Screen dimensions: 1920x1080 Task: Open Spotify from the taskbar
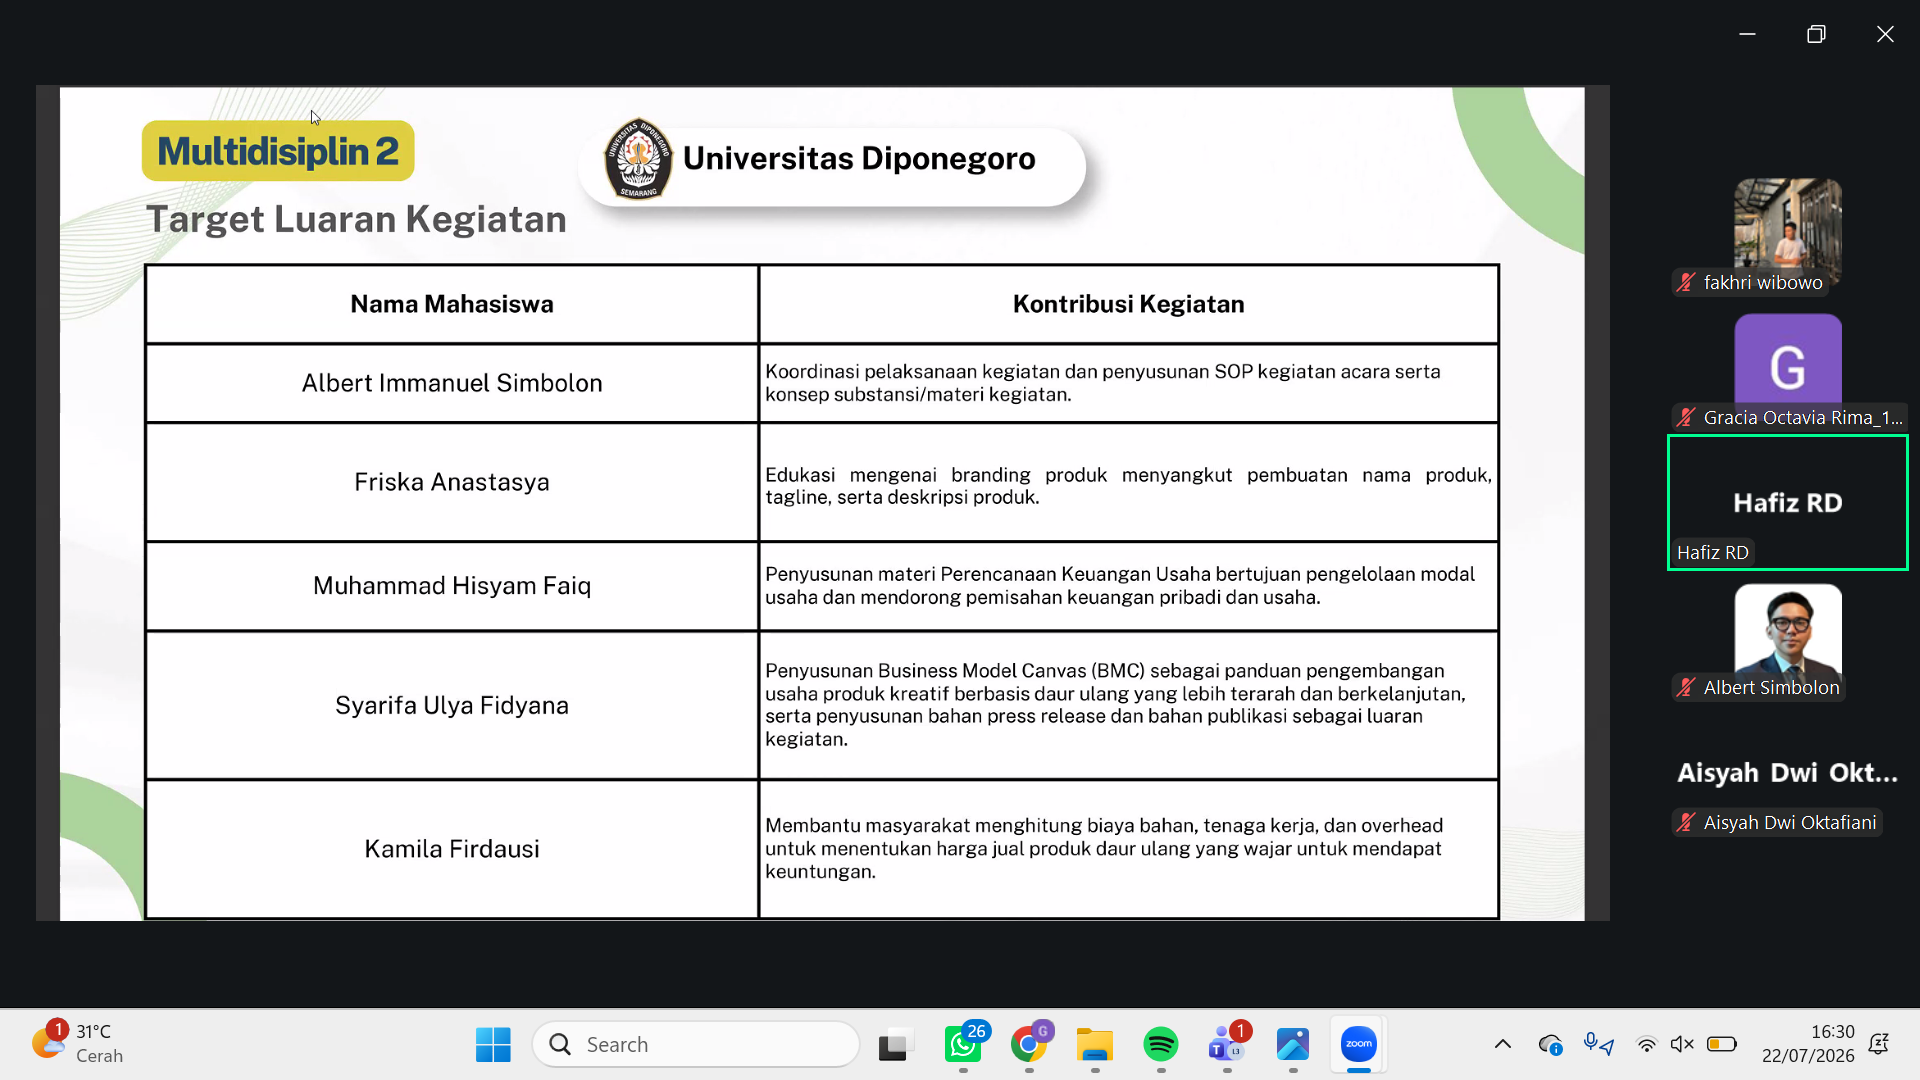pos(1161,1045)
